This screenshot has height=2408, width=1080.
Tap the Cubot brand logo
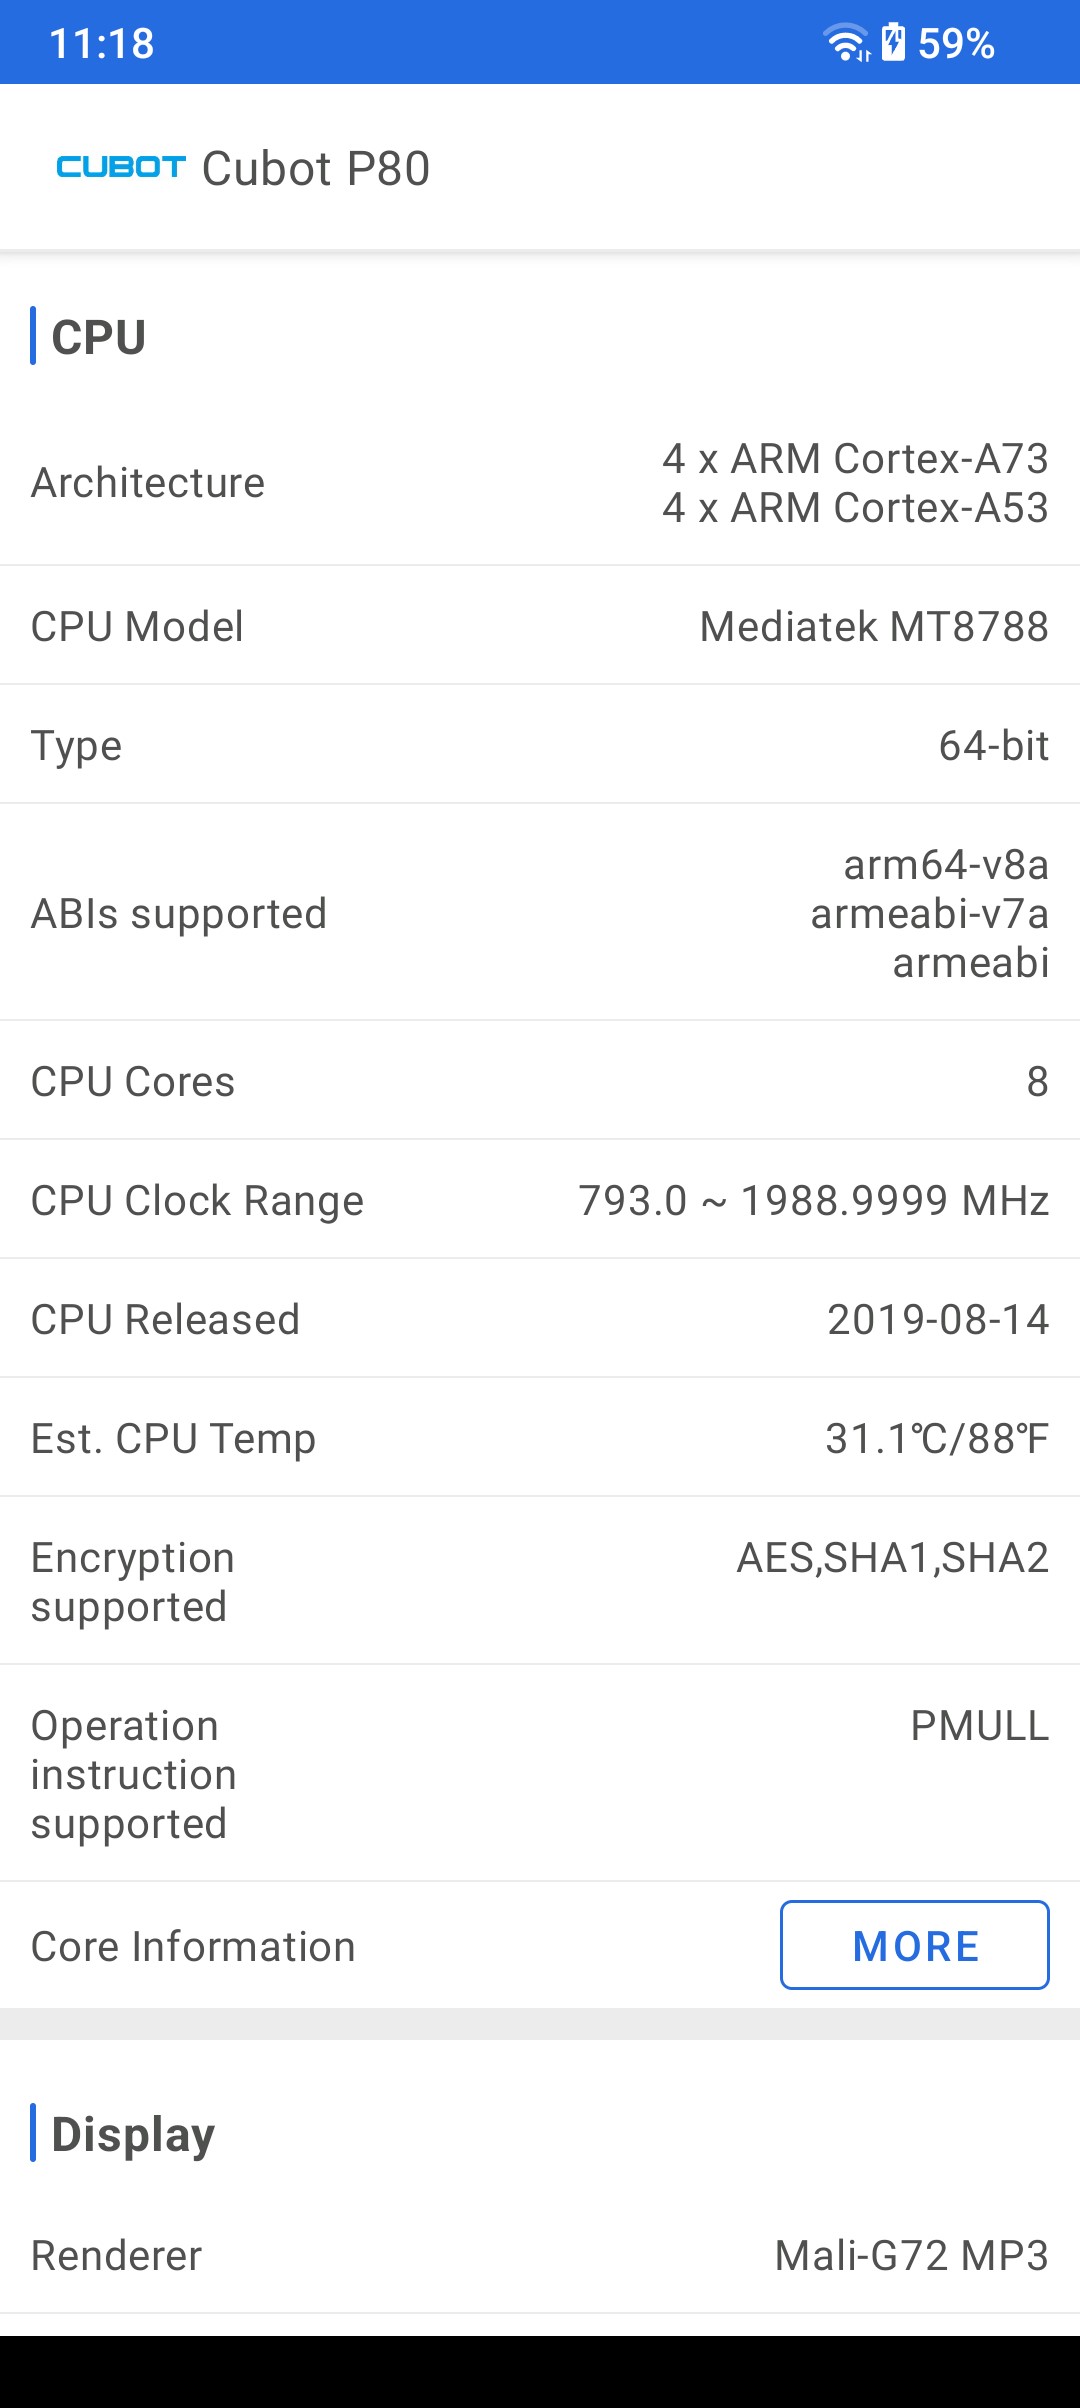(x=121, y=167)
